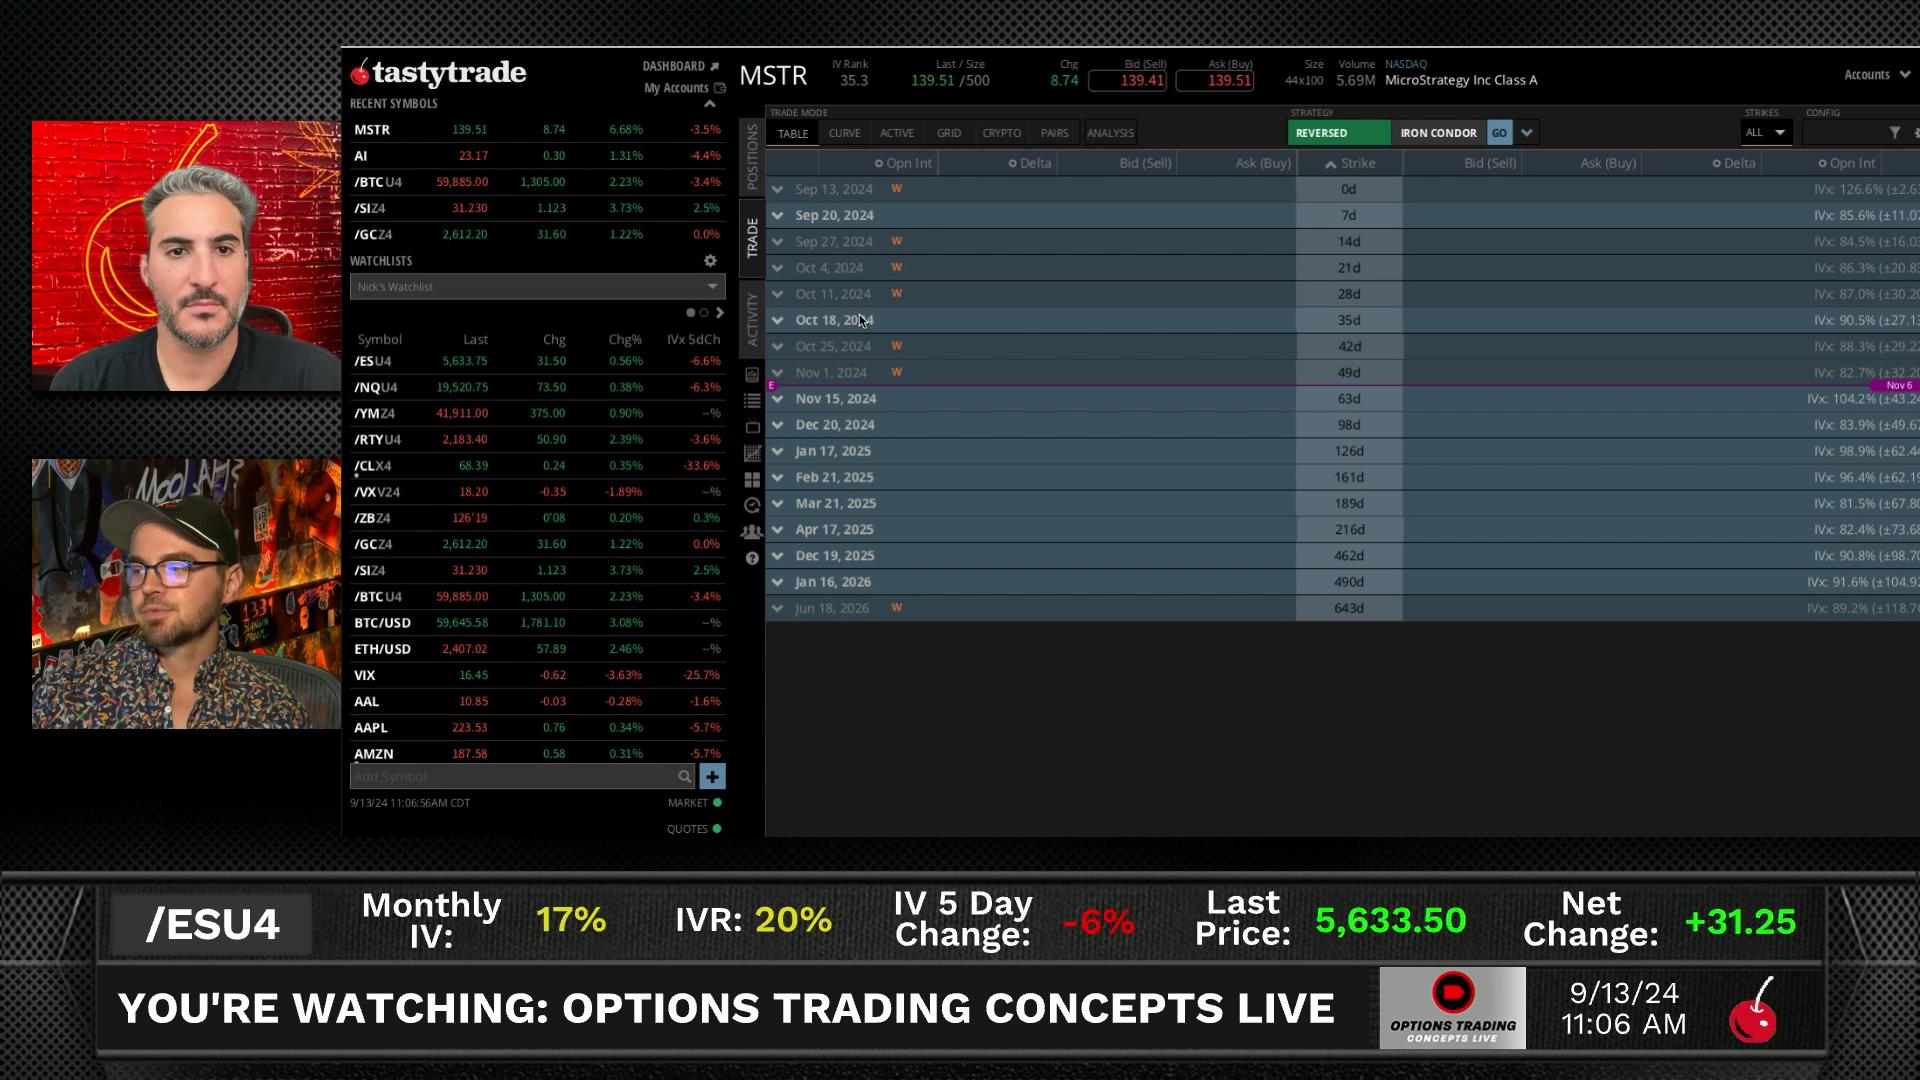Viewport: 1920px width, 1080px height.
Task: Open the help question mark icon
Action: 752,558
